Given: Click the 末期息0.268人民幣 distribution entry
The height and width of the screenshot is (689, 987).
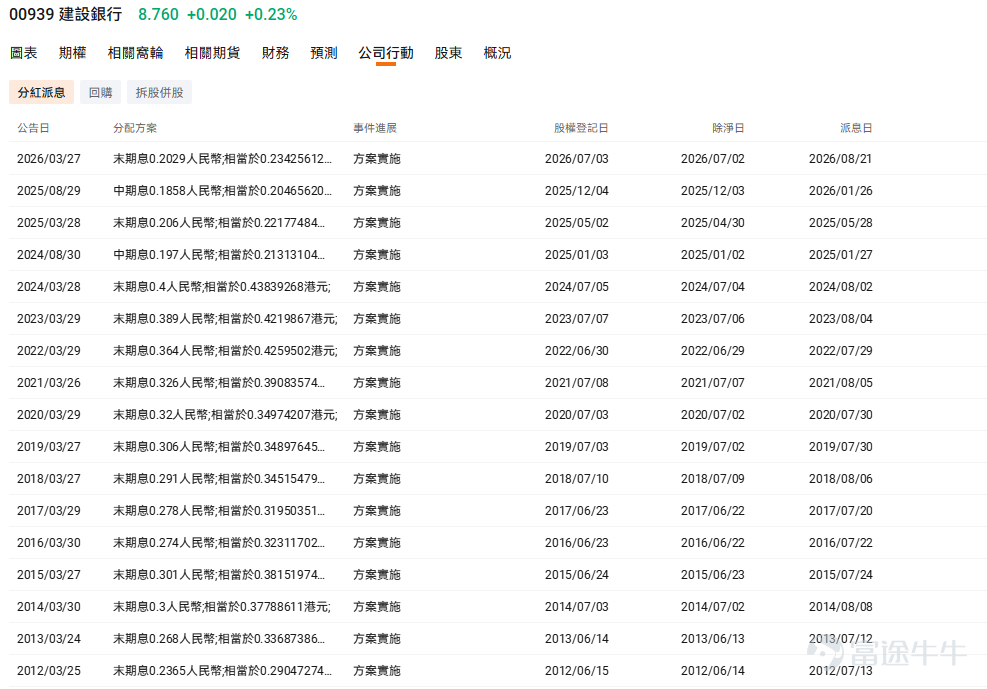Looking at the screenshot, I should coord(219,640).
